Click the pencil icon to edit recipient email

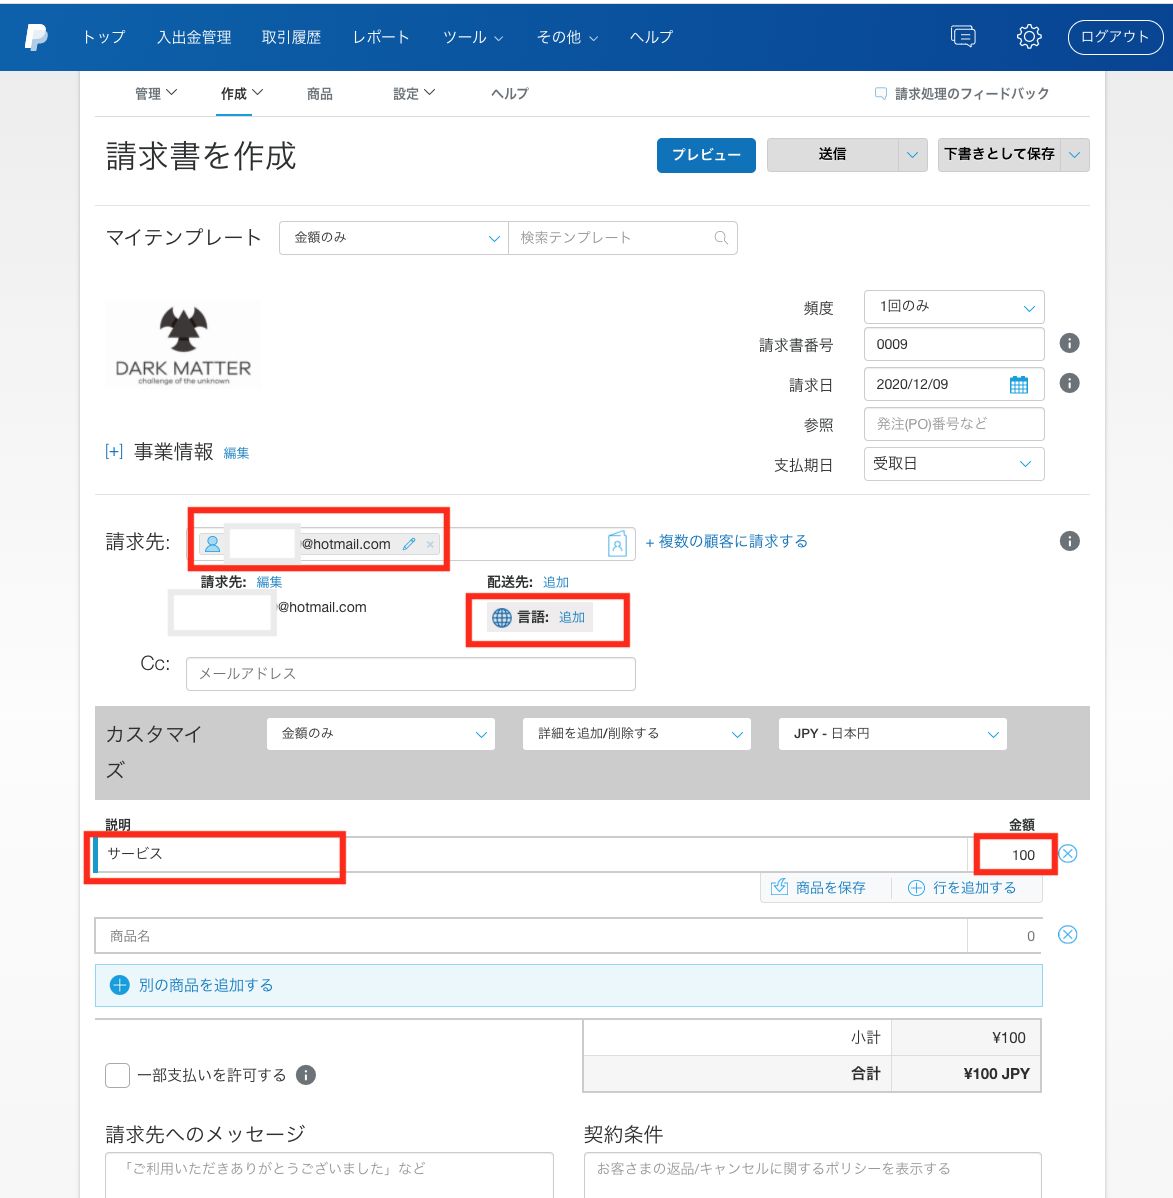click(x=409, y=544)
